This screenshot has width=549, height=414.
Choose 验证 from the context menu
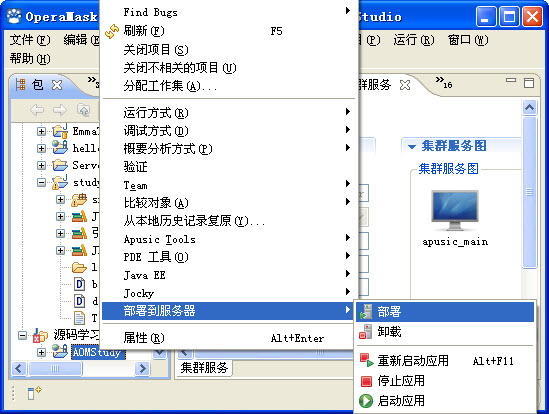230,167
